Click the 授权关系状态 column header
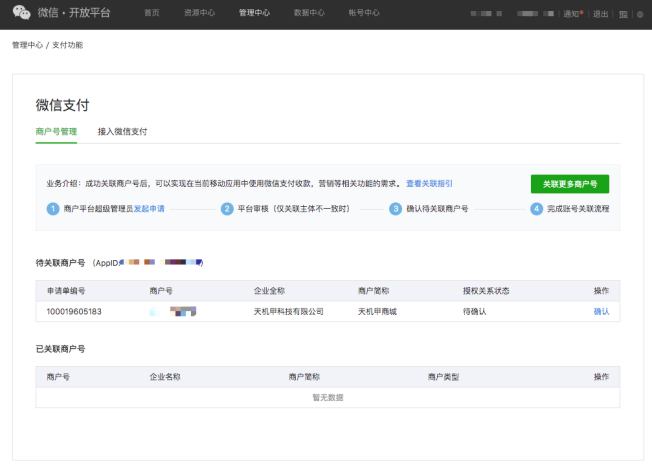 click(x=486, y=291)
